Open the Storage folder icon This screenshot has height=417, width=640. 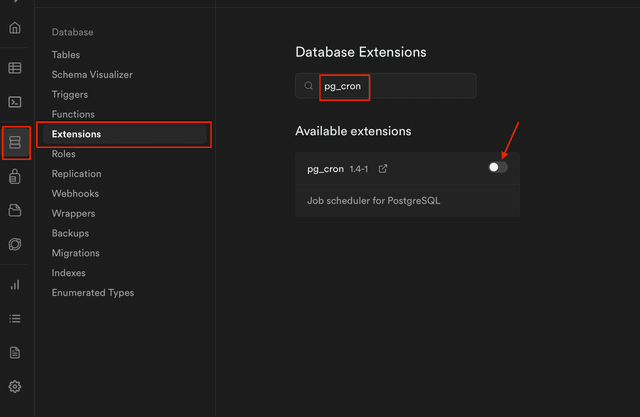click(15, 210)
